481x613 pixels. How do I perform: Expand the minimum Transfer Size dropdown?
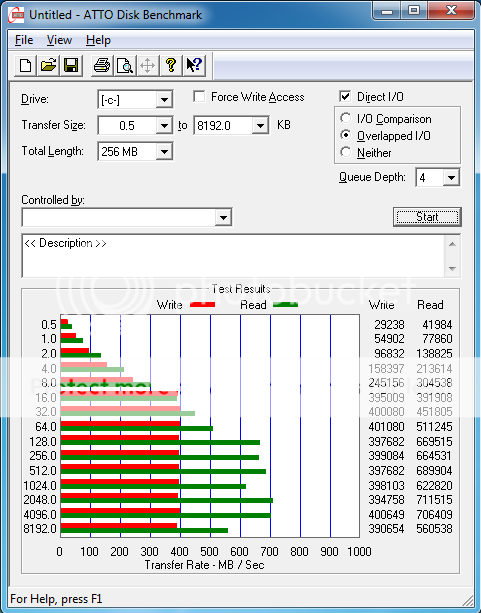(164, 125)
